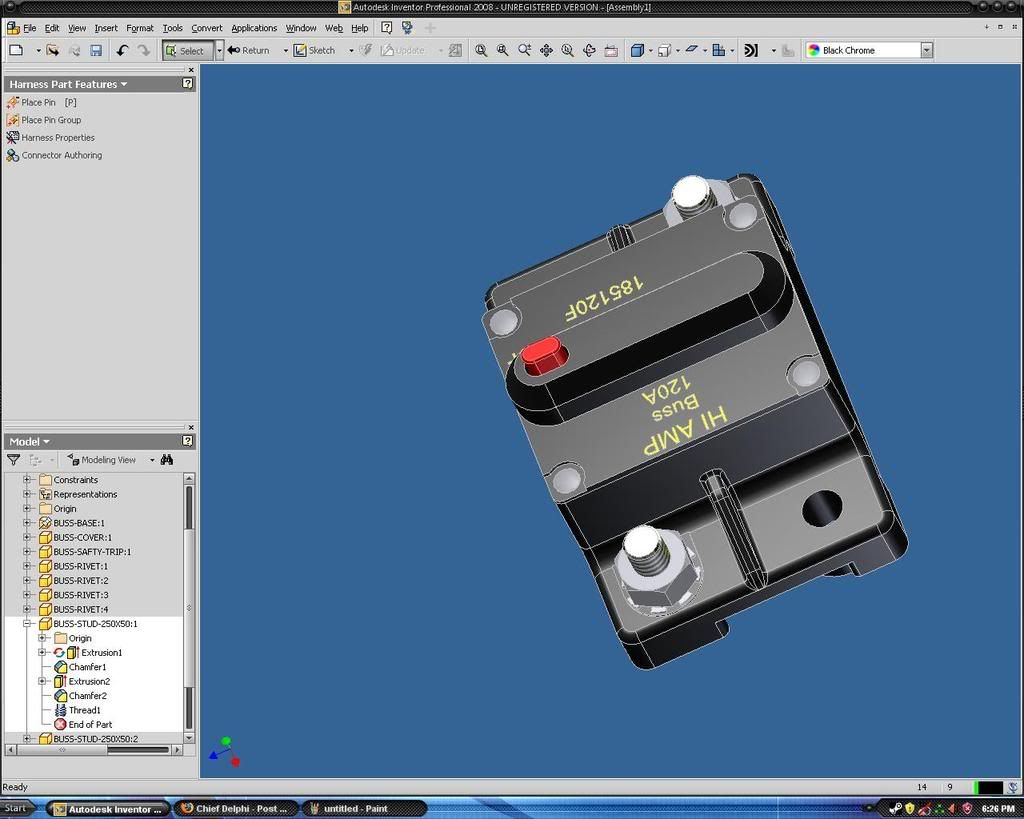Open the Black Chrome color dropdown
1024x819 pixels.
(x=927, y=50)
